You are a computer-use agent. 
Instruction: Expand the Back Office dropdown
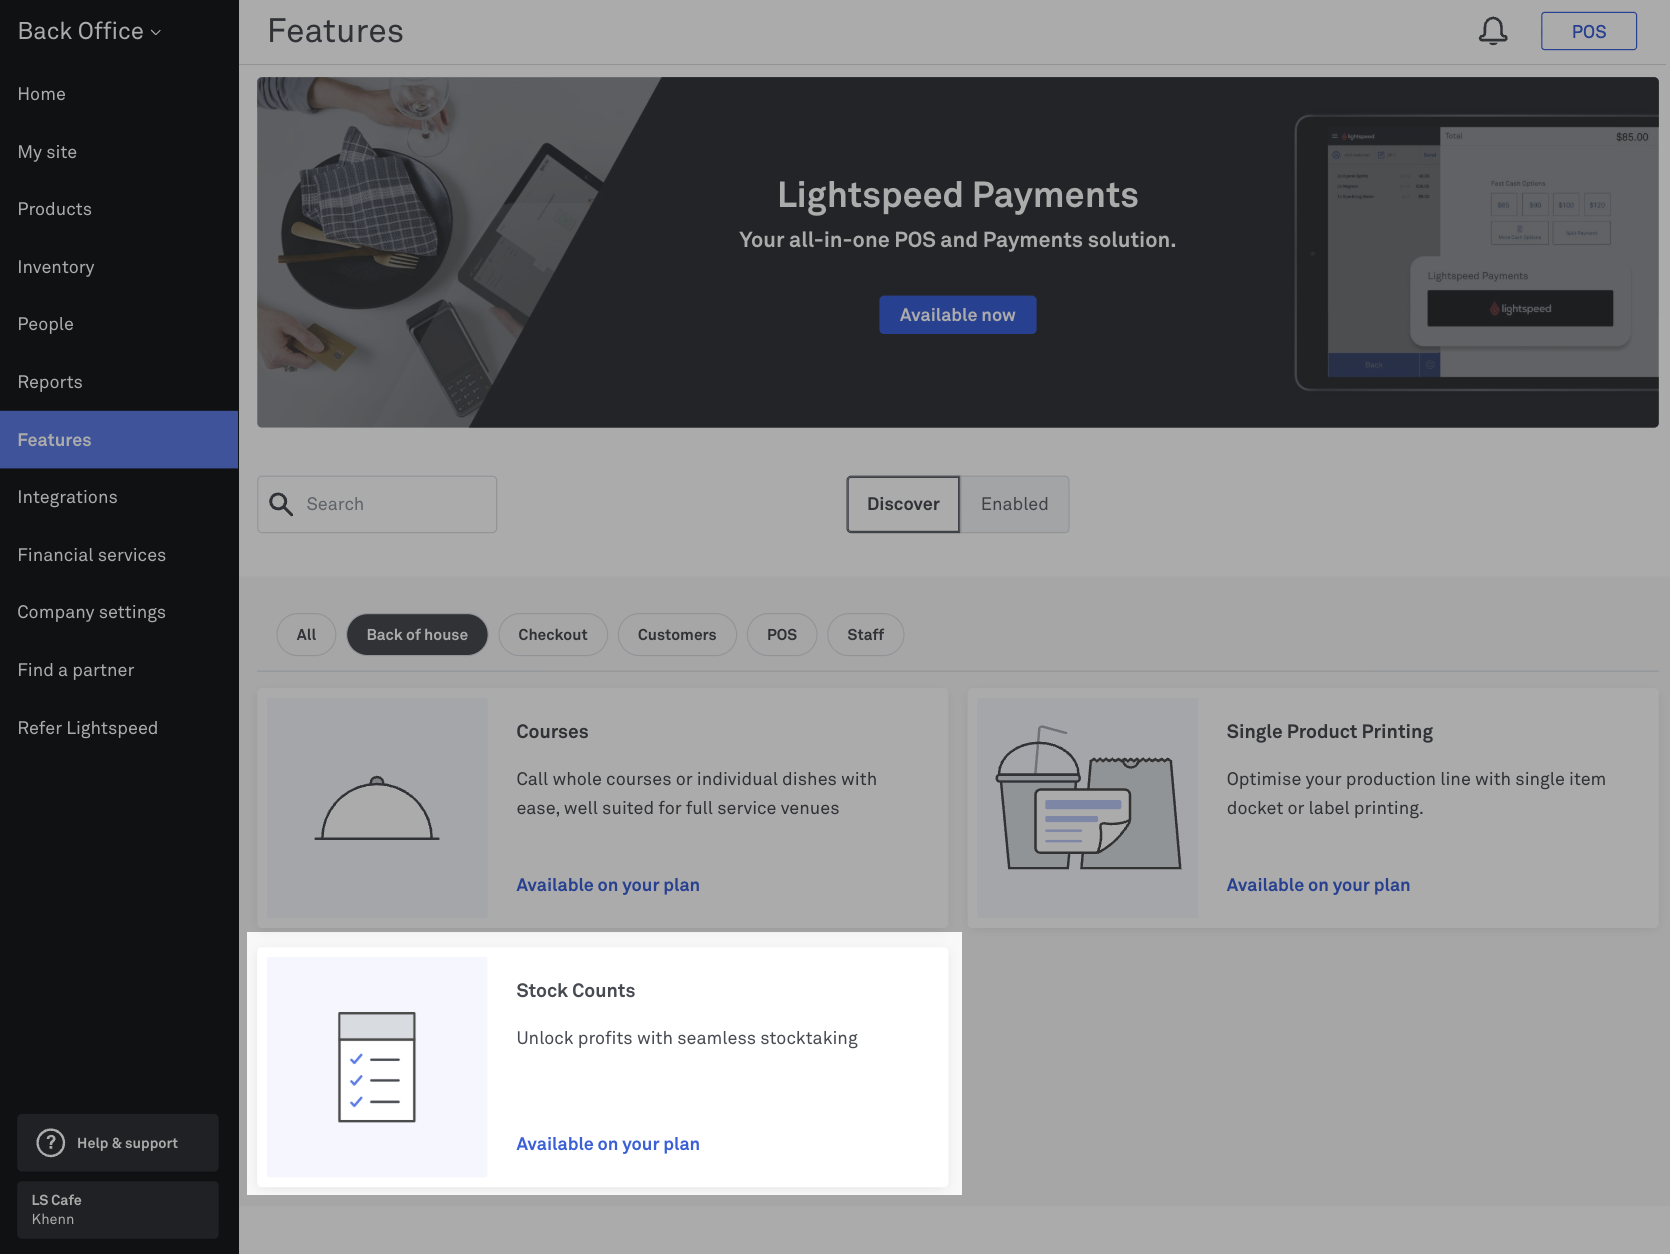click(89, 31)
